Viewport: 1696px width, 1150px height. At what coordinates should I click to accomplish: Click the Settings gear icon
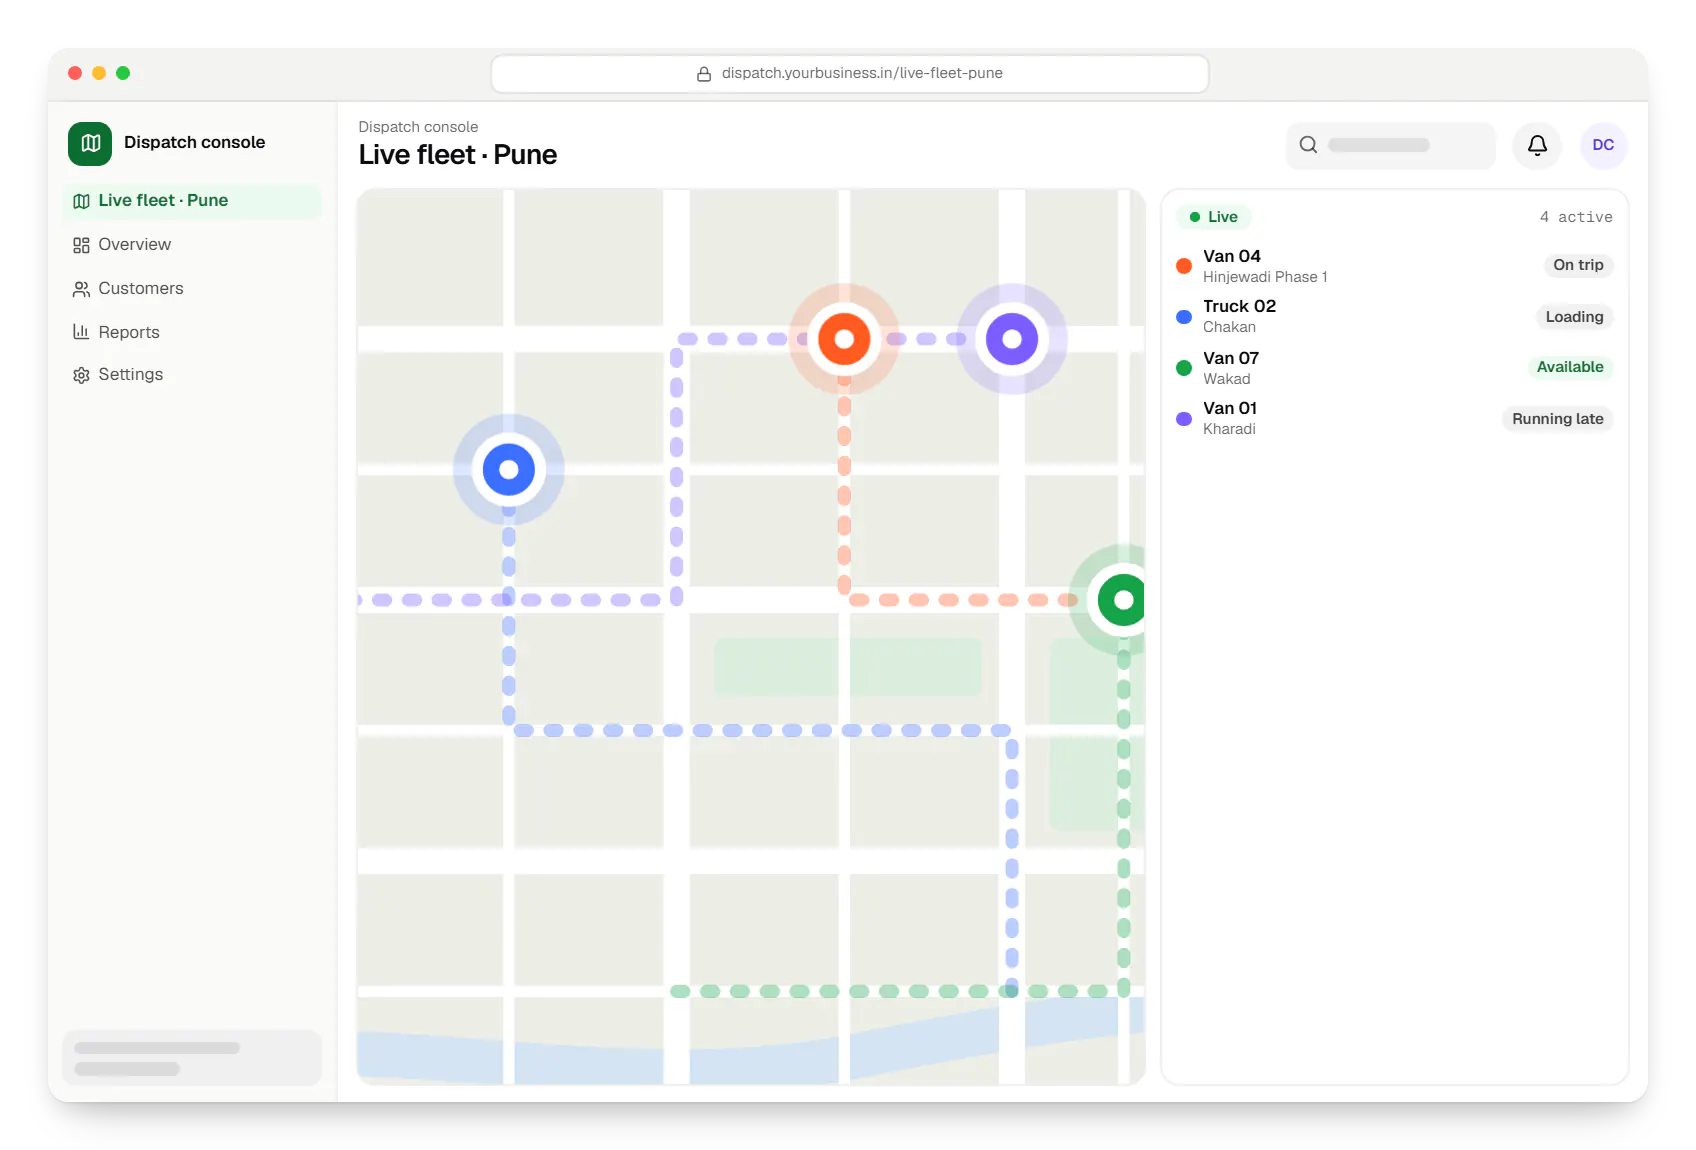(81, 375)
